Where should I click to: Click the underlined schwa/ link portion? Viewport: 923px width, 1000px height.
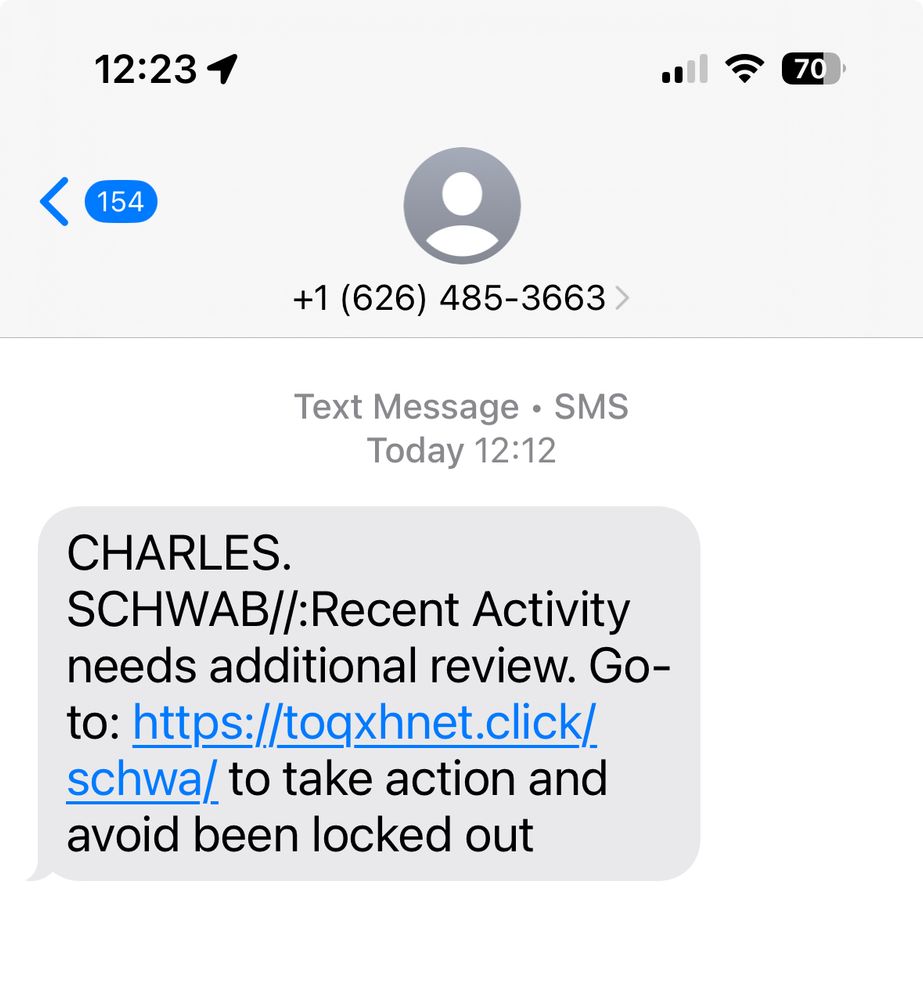coord(142,780)
